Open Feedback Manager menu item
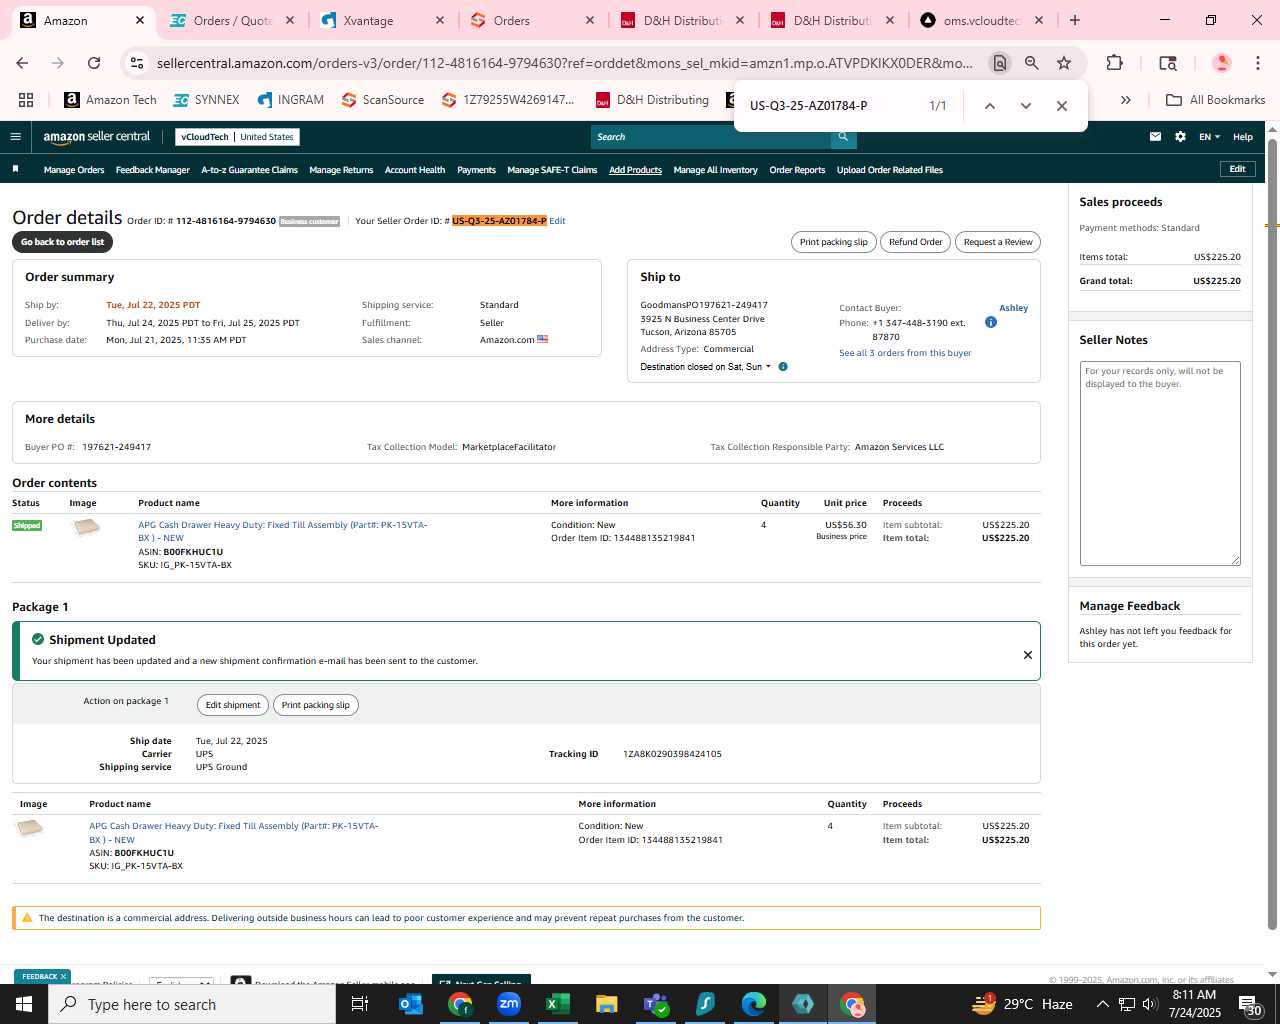Image resolution: width=1280 pixels, height=1024 pixels. (153, 170)
